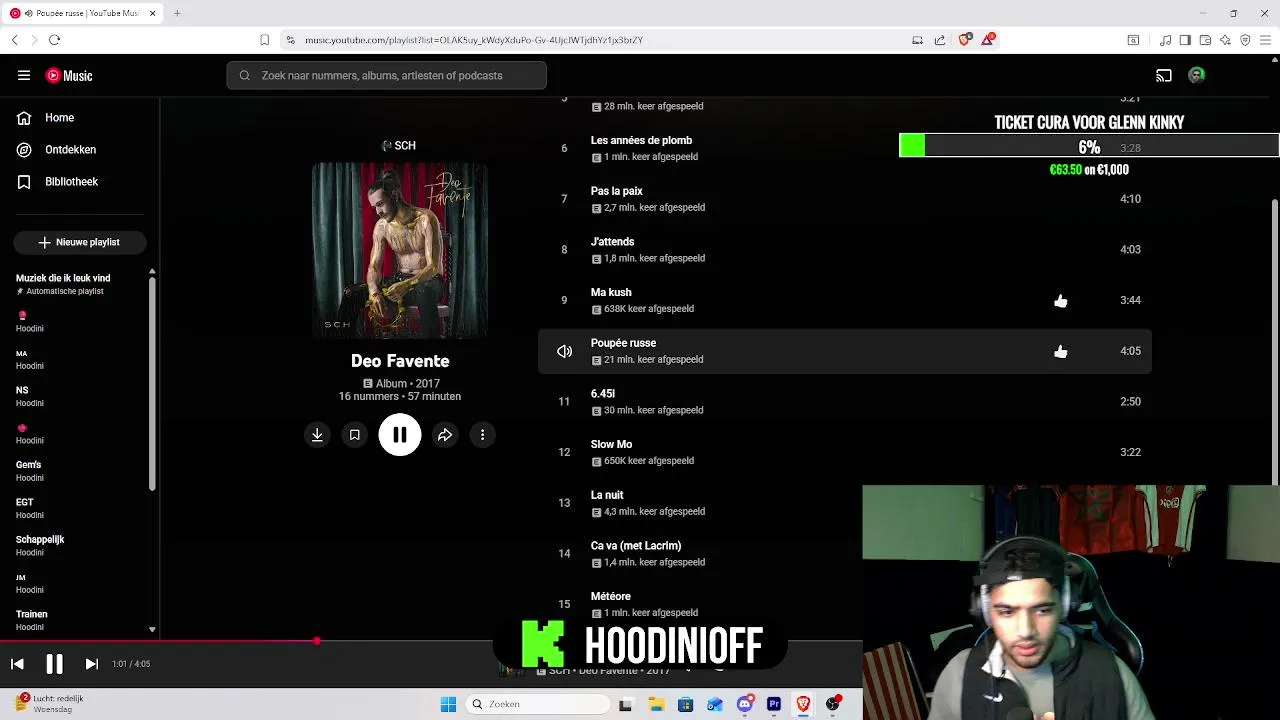The image size is (1280, 720).
Task: Open a new browser tab with plus
Action: [x=177, y=13]
